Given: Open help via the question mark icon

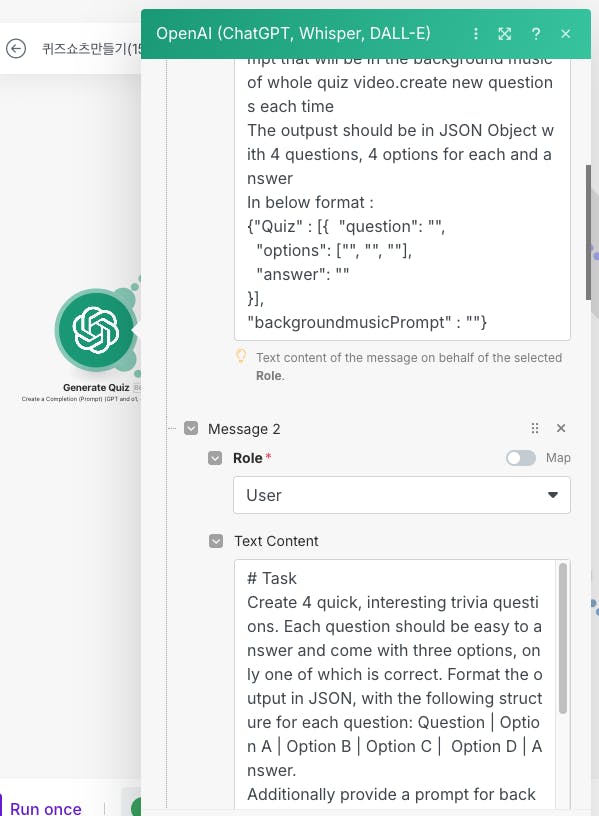Looking at the screenshot, I should 536,34.
